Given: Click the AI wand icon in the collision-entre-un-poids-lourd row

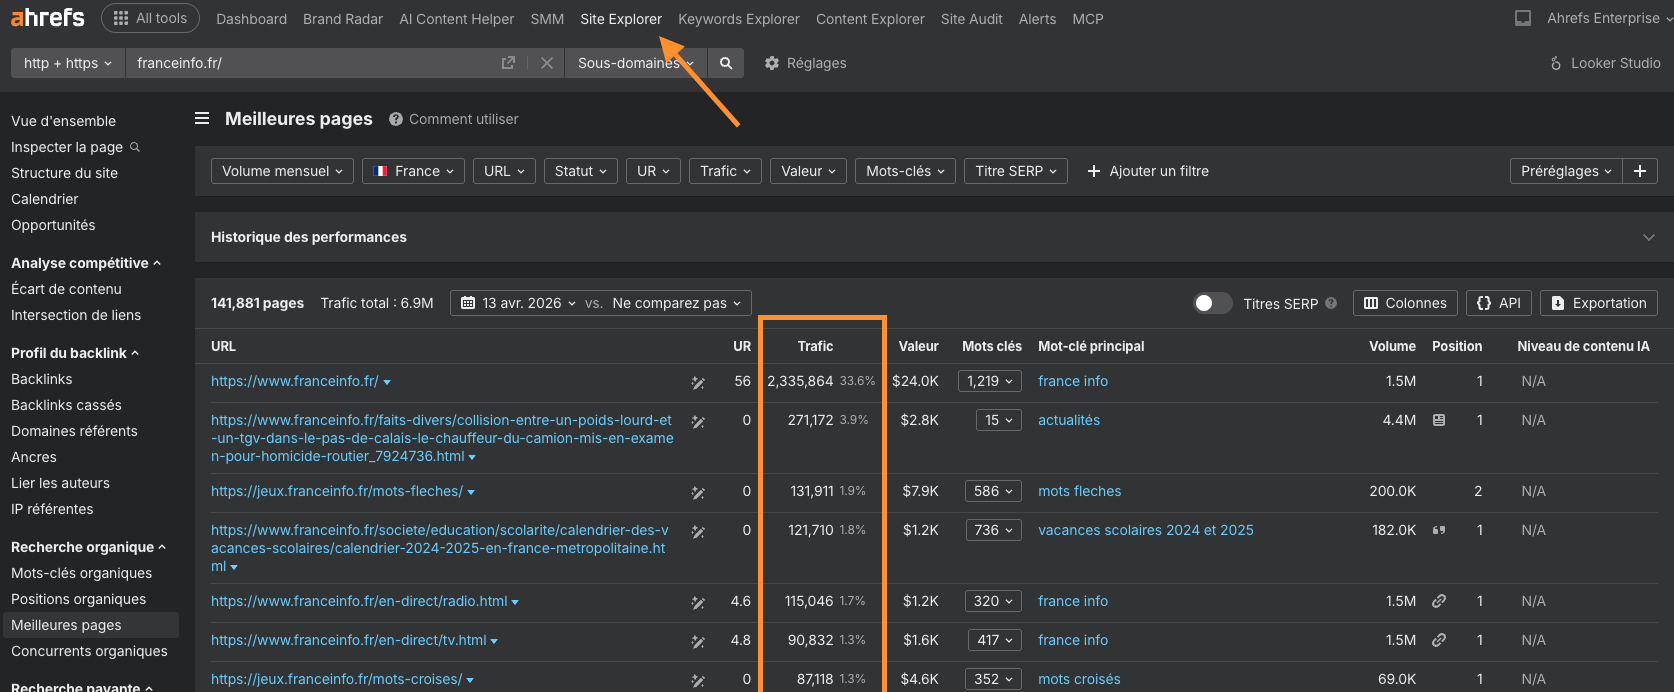Looking at the screenshot, I should point(698,421).
